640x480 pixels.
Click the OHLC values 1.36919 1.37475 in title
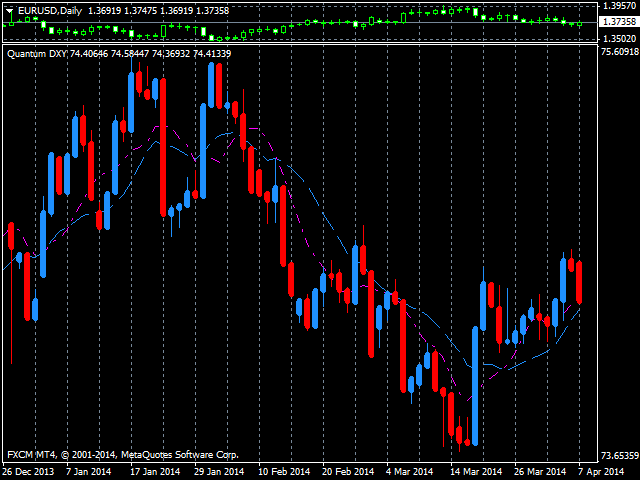click(122, 11)
